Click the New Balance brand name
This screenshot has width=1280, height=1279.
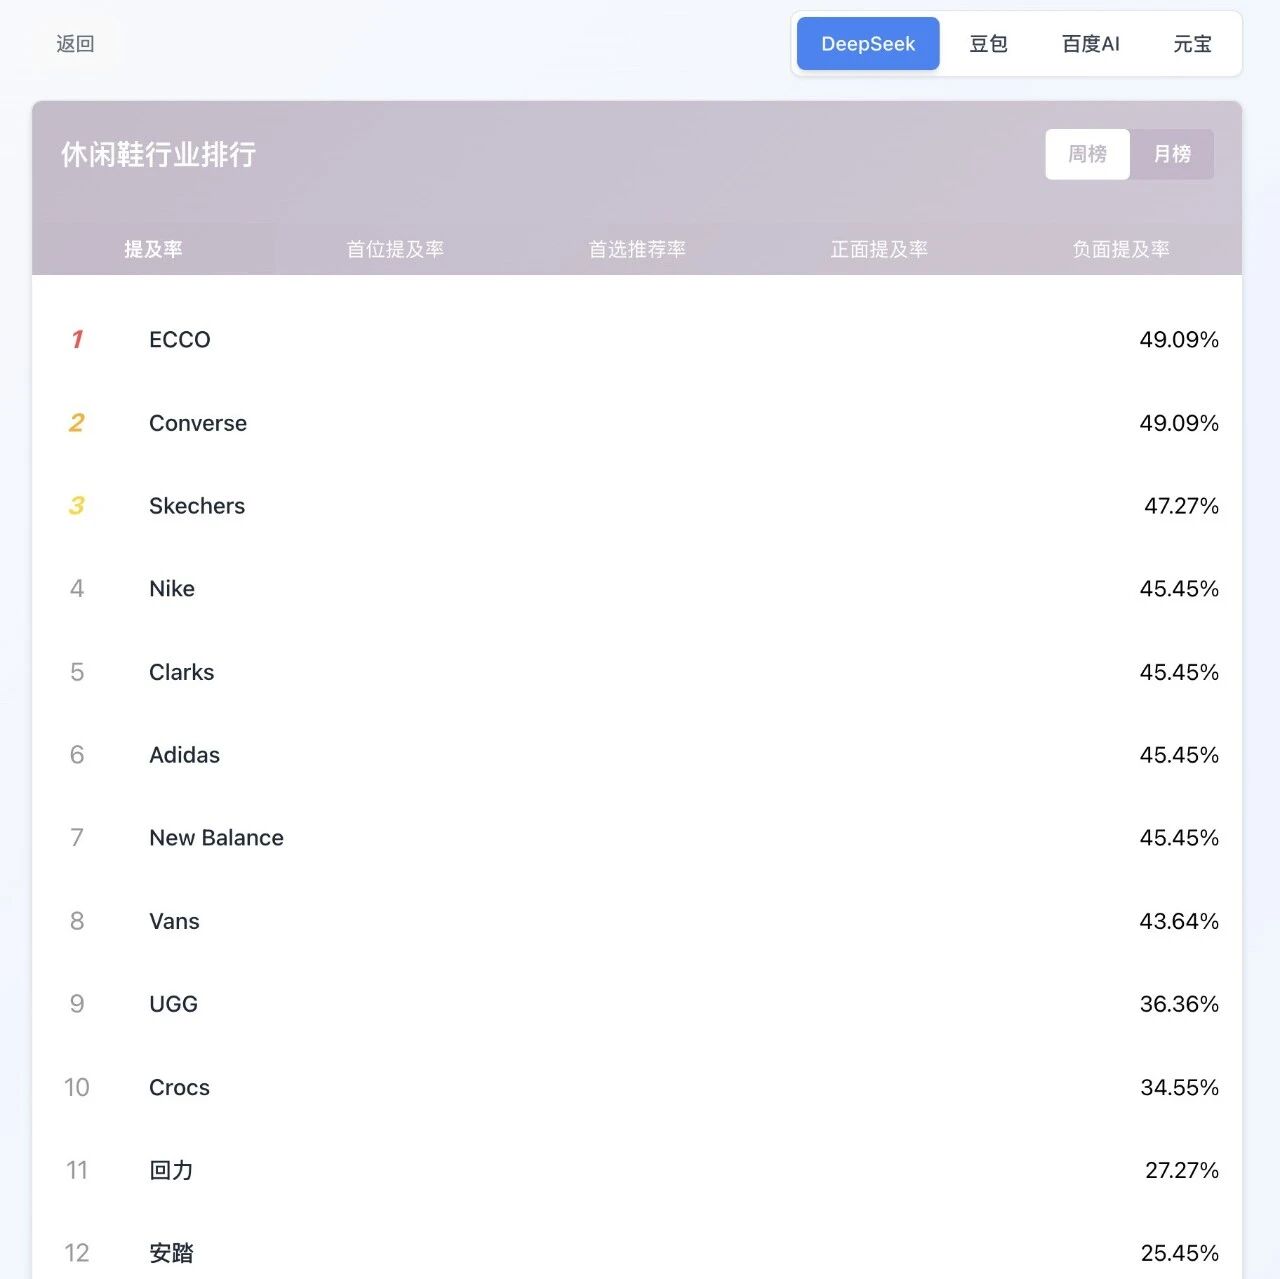pos(217,838)
